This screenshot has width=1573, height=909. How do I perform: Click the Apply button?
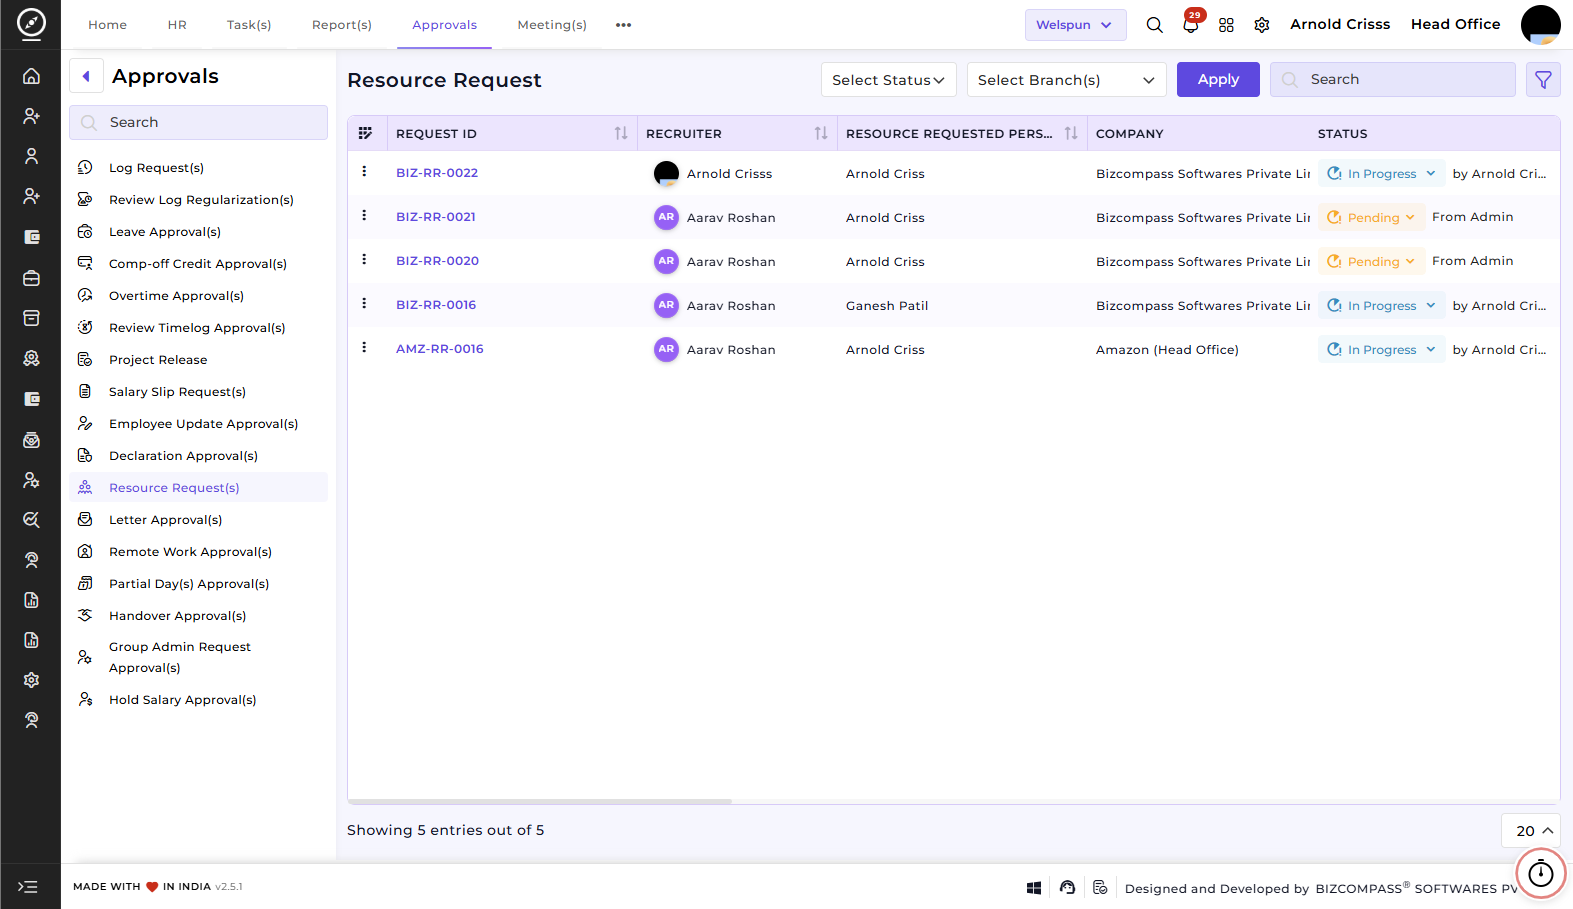[1218, 80]
